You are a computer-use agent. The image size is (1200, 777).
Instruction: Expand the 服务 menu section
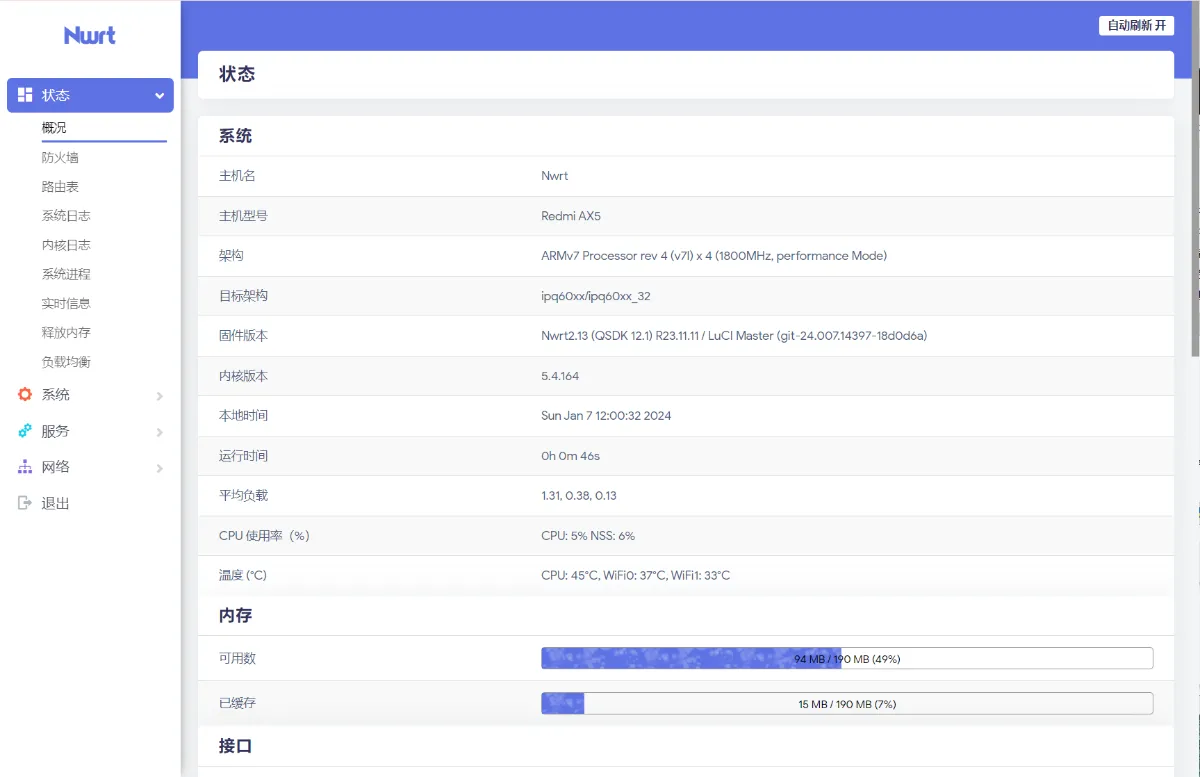click(x=55, y=431)
